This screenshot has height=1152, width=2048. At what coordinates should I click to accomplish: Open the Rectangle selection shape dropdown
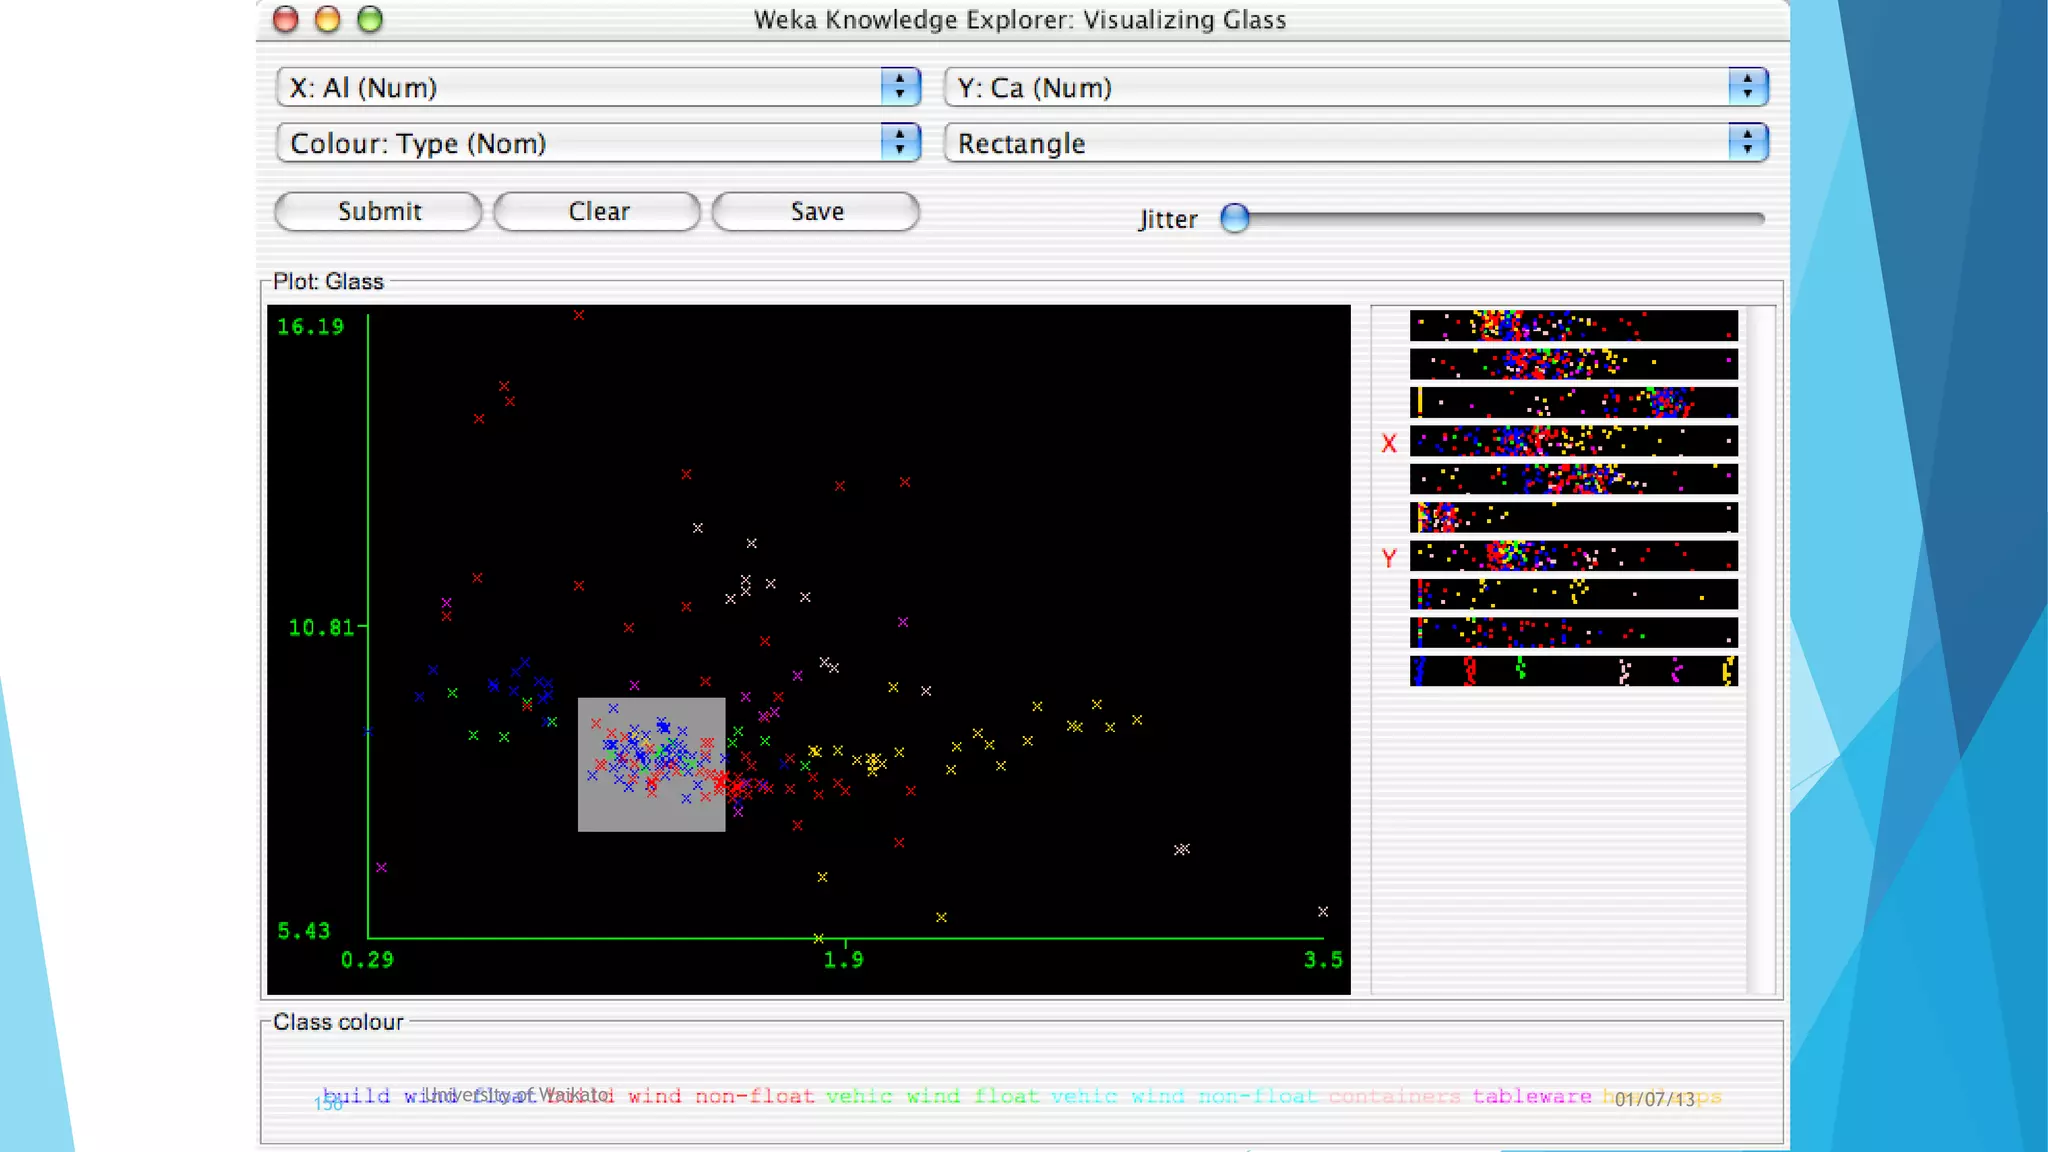pos(1356,144)
